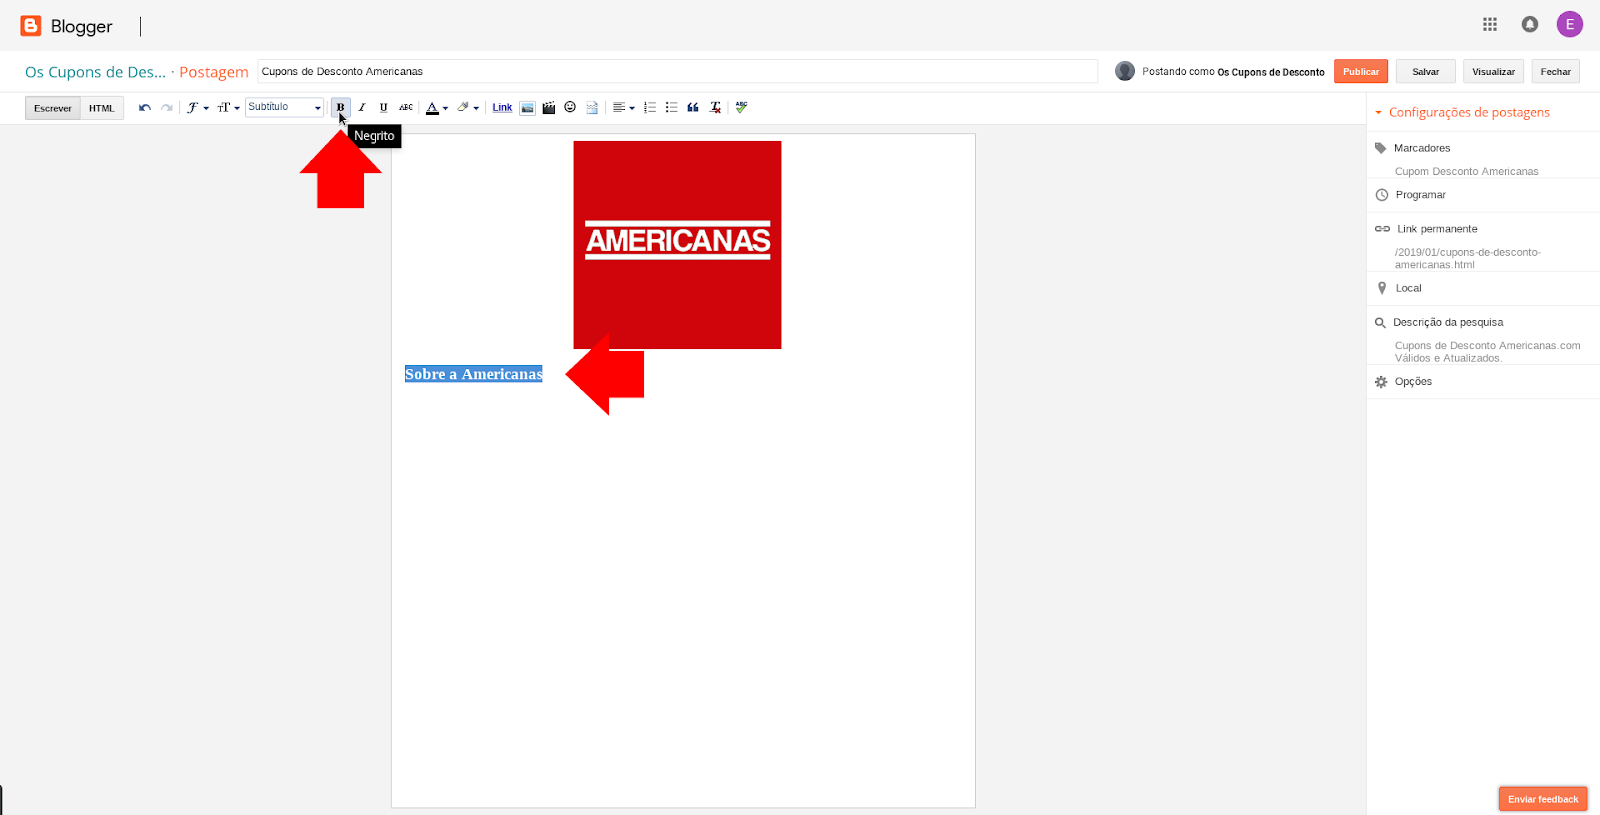Click the undo arrow icon
The image size is (1600, 815).
click(145, 108)
